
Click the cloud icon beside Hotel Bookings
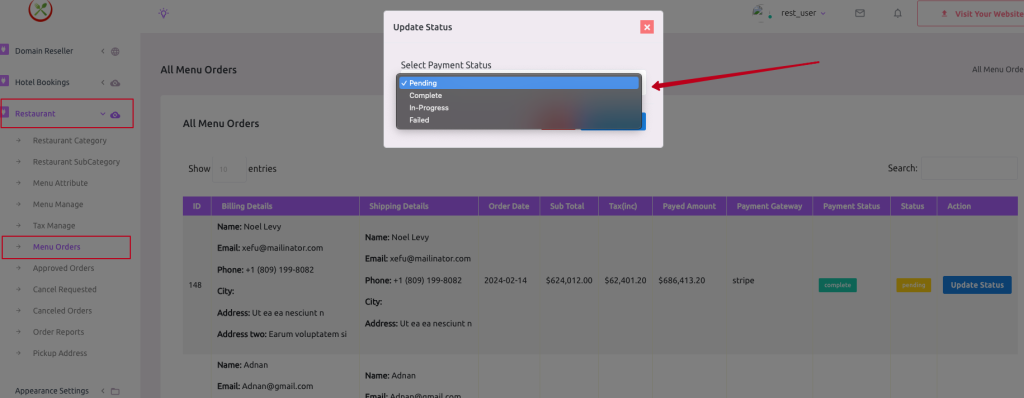[x=115, y=83]
